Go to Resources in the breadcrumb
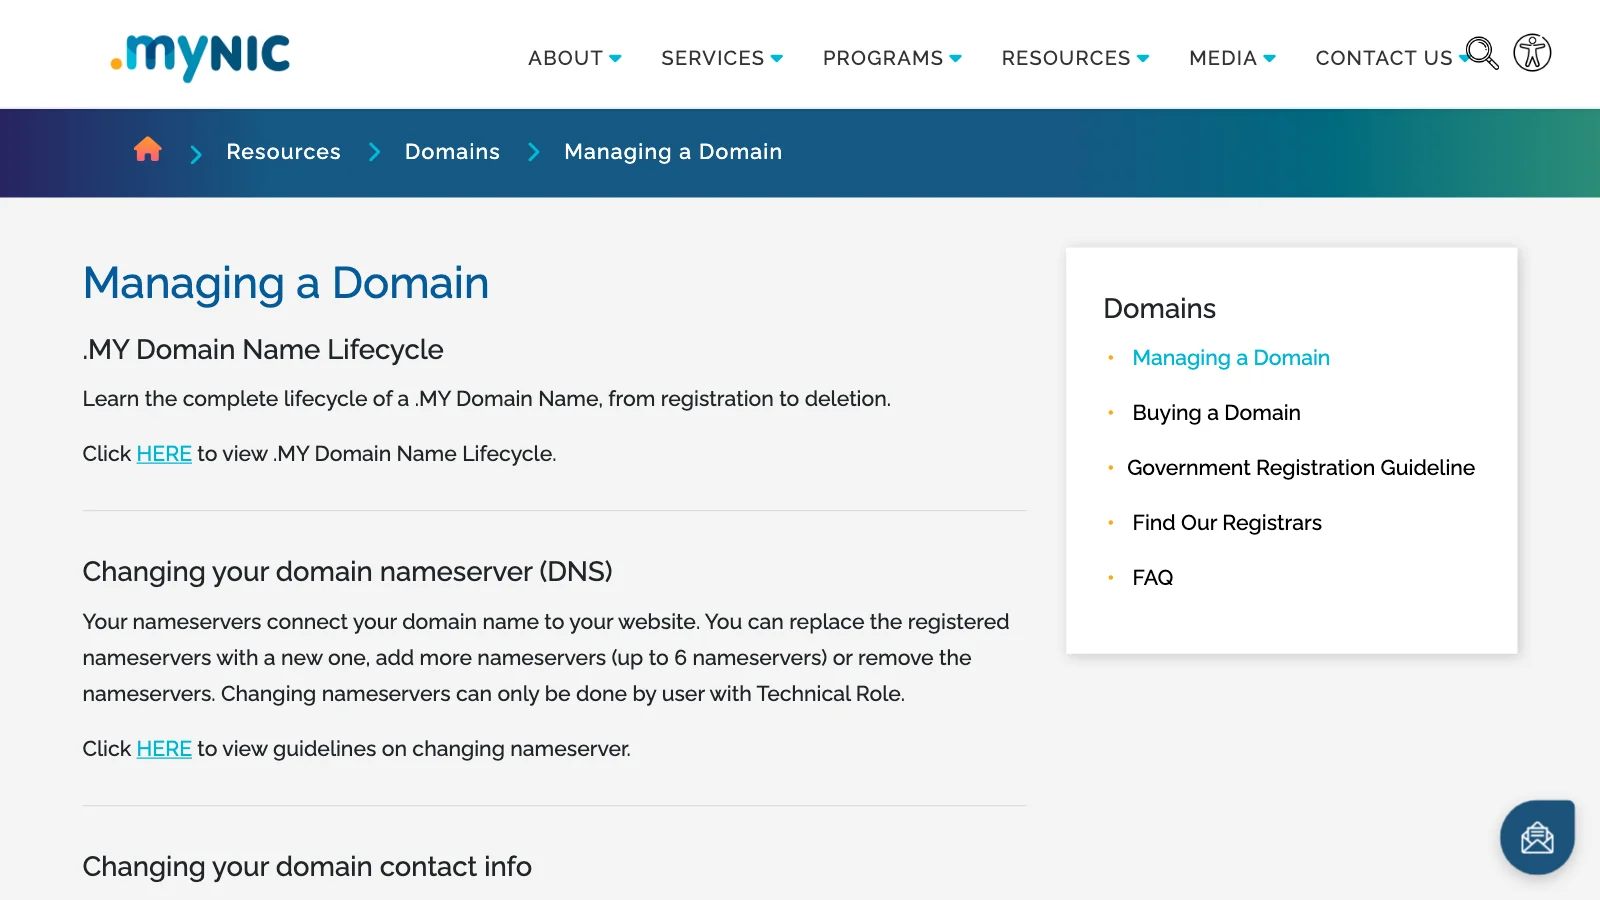 283,152
